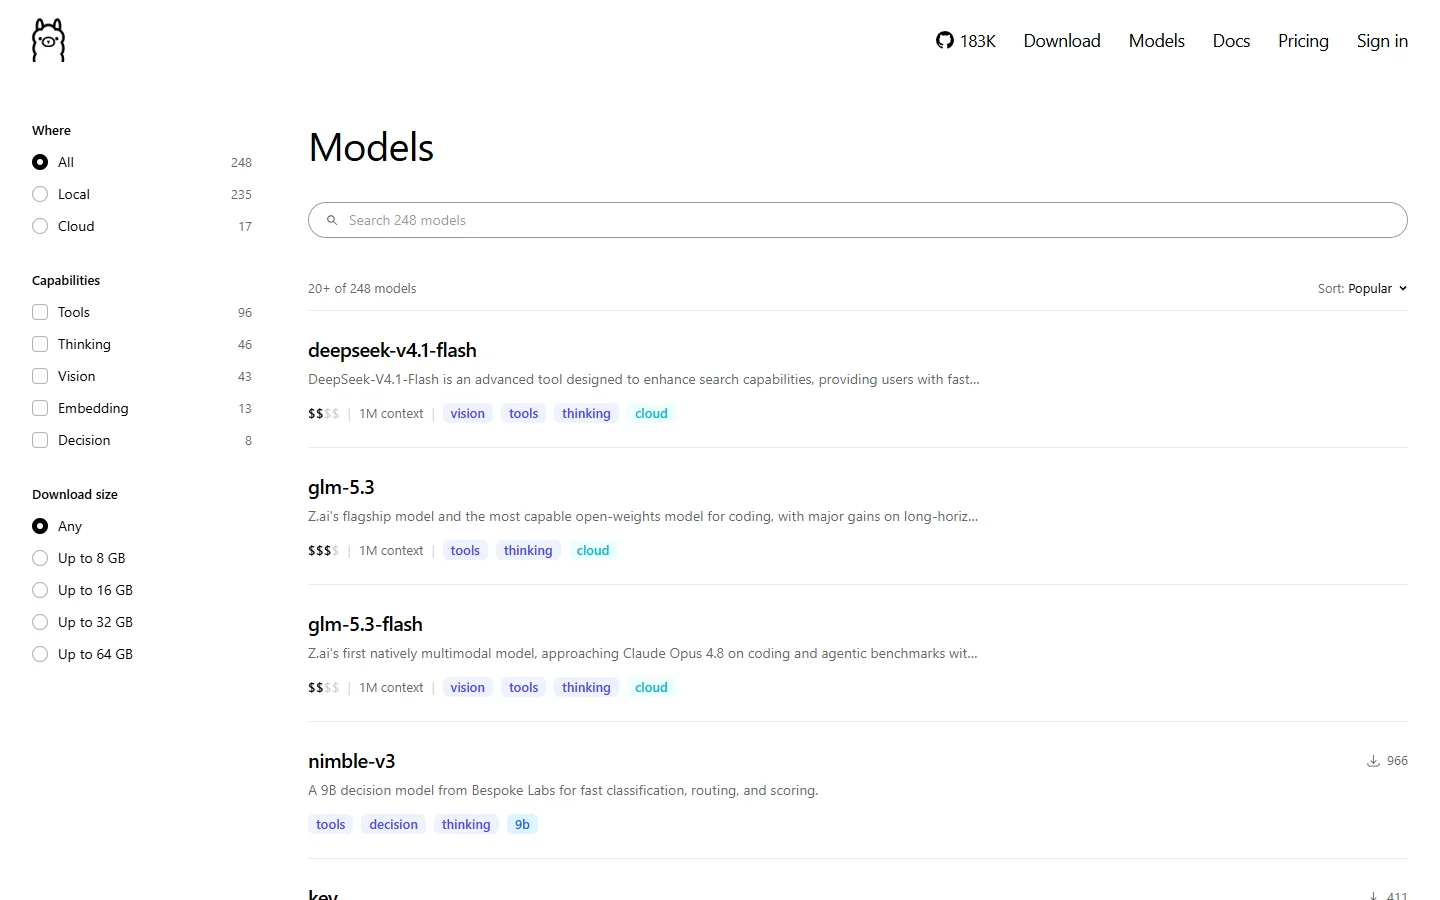Open the Pricing page
This screenshot has height=900, width=1440.
(1303, 41)
